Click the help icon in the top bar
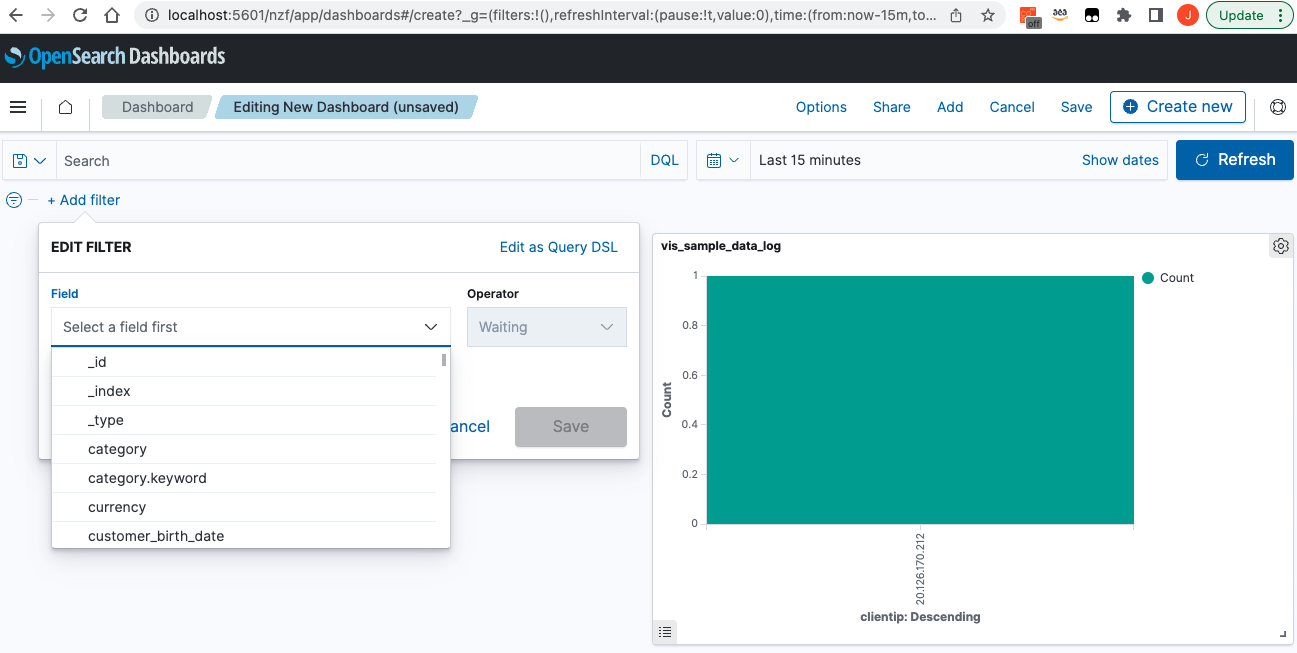The image size is (1297, 653). click(1277, 107)
